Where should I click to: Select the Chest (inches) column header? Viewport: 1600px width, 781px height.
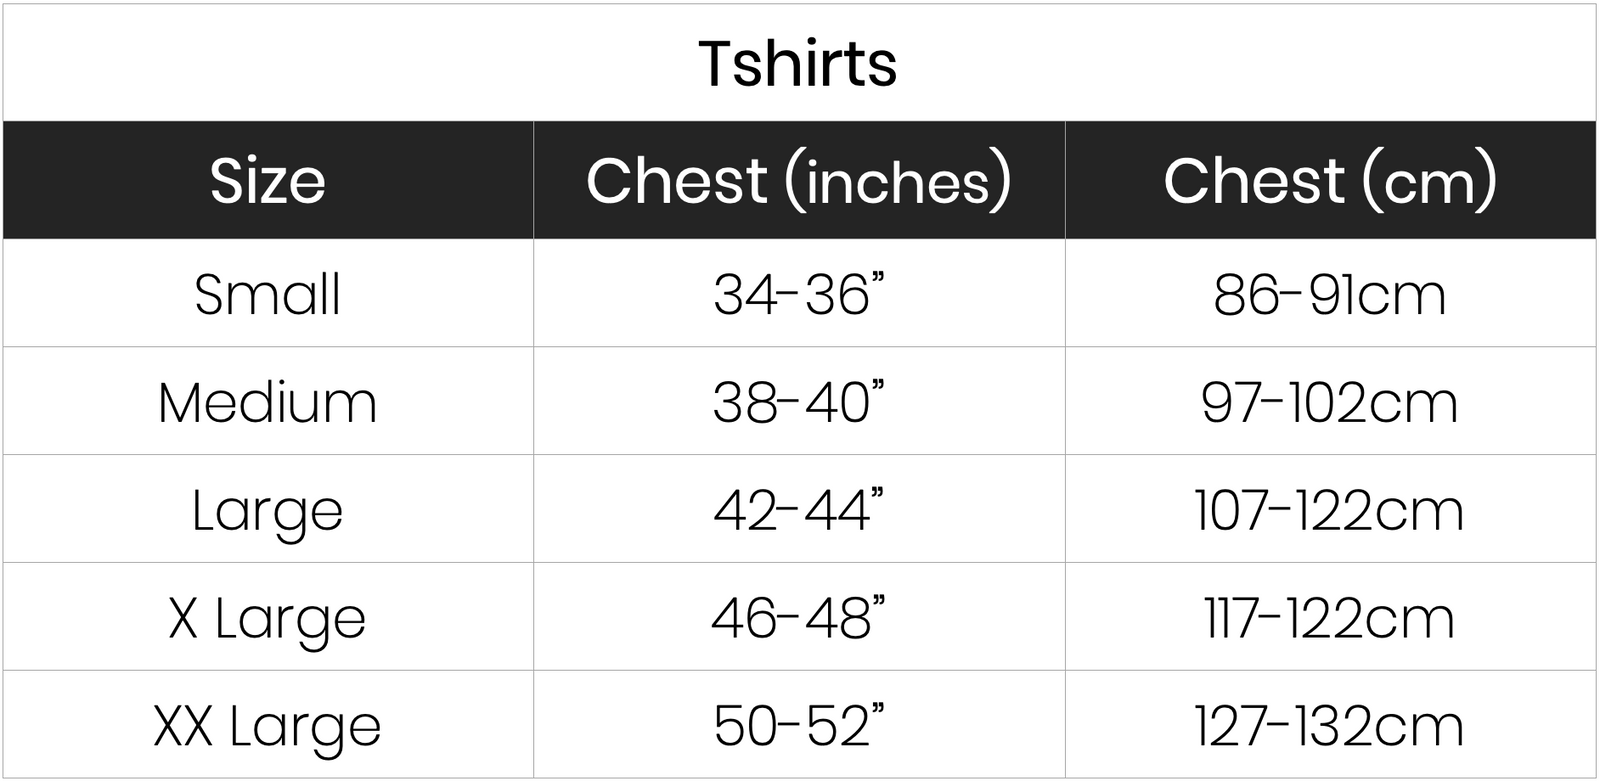799,180
